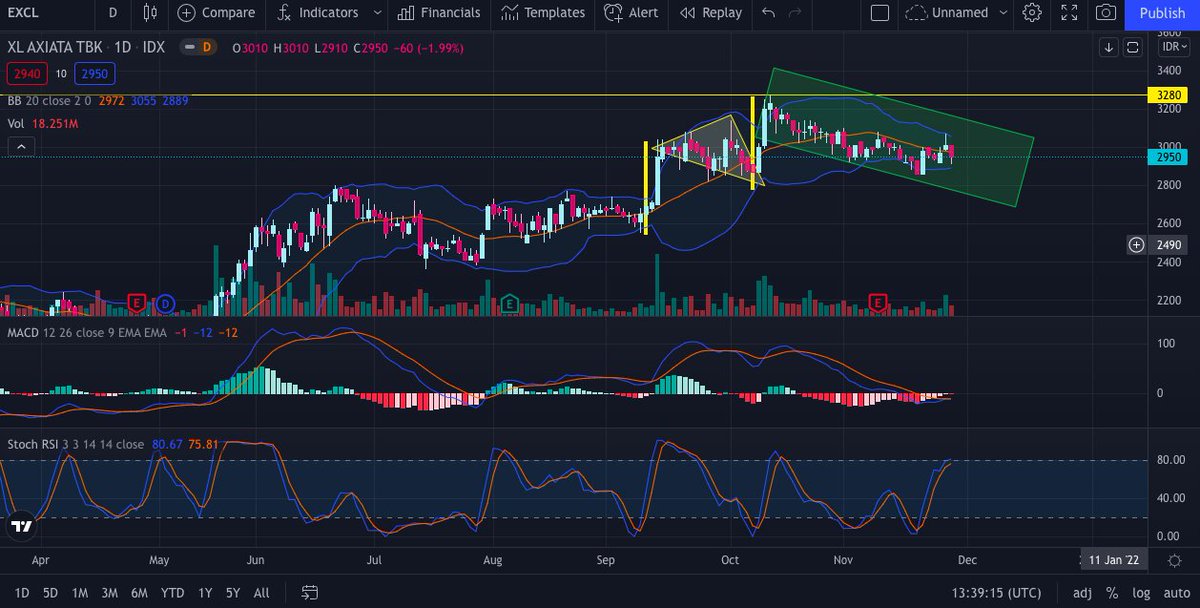Screen dimensions: 1200x608
Task: Open the Indicators dialog
Action: (x=318, y=13)
